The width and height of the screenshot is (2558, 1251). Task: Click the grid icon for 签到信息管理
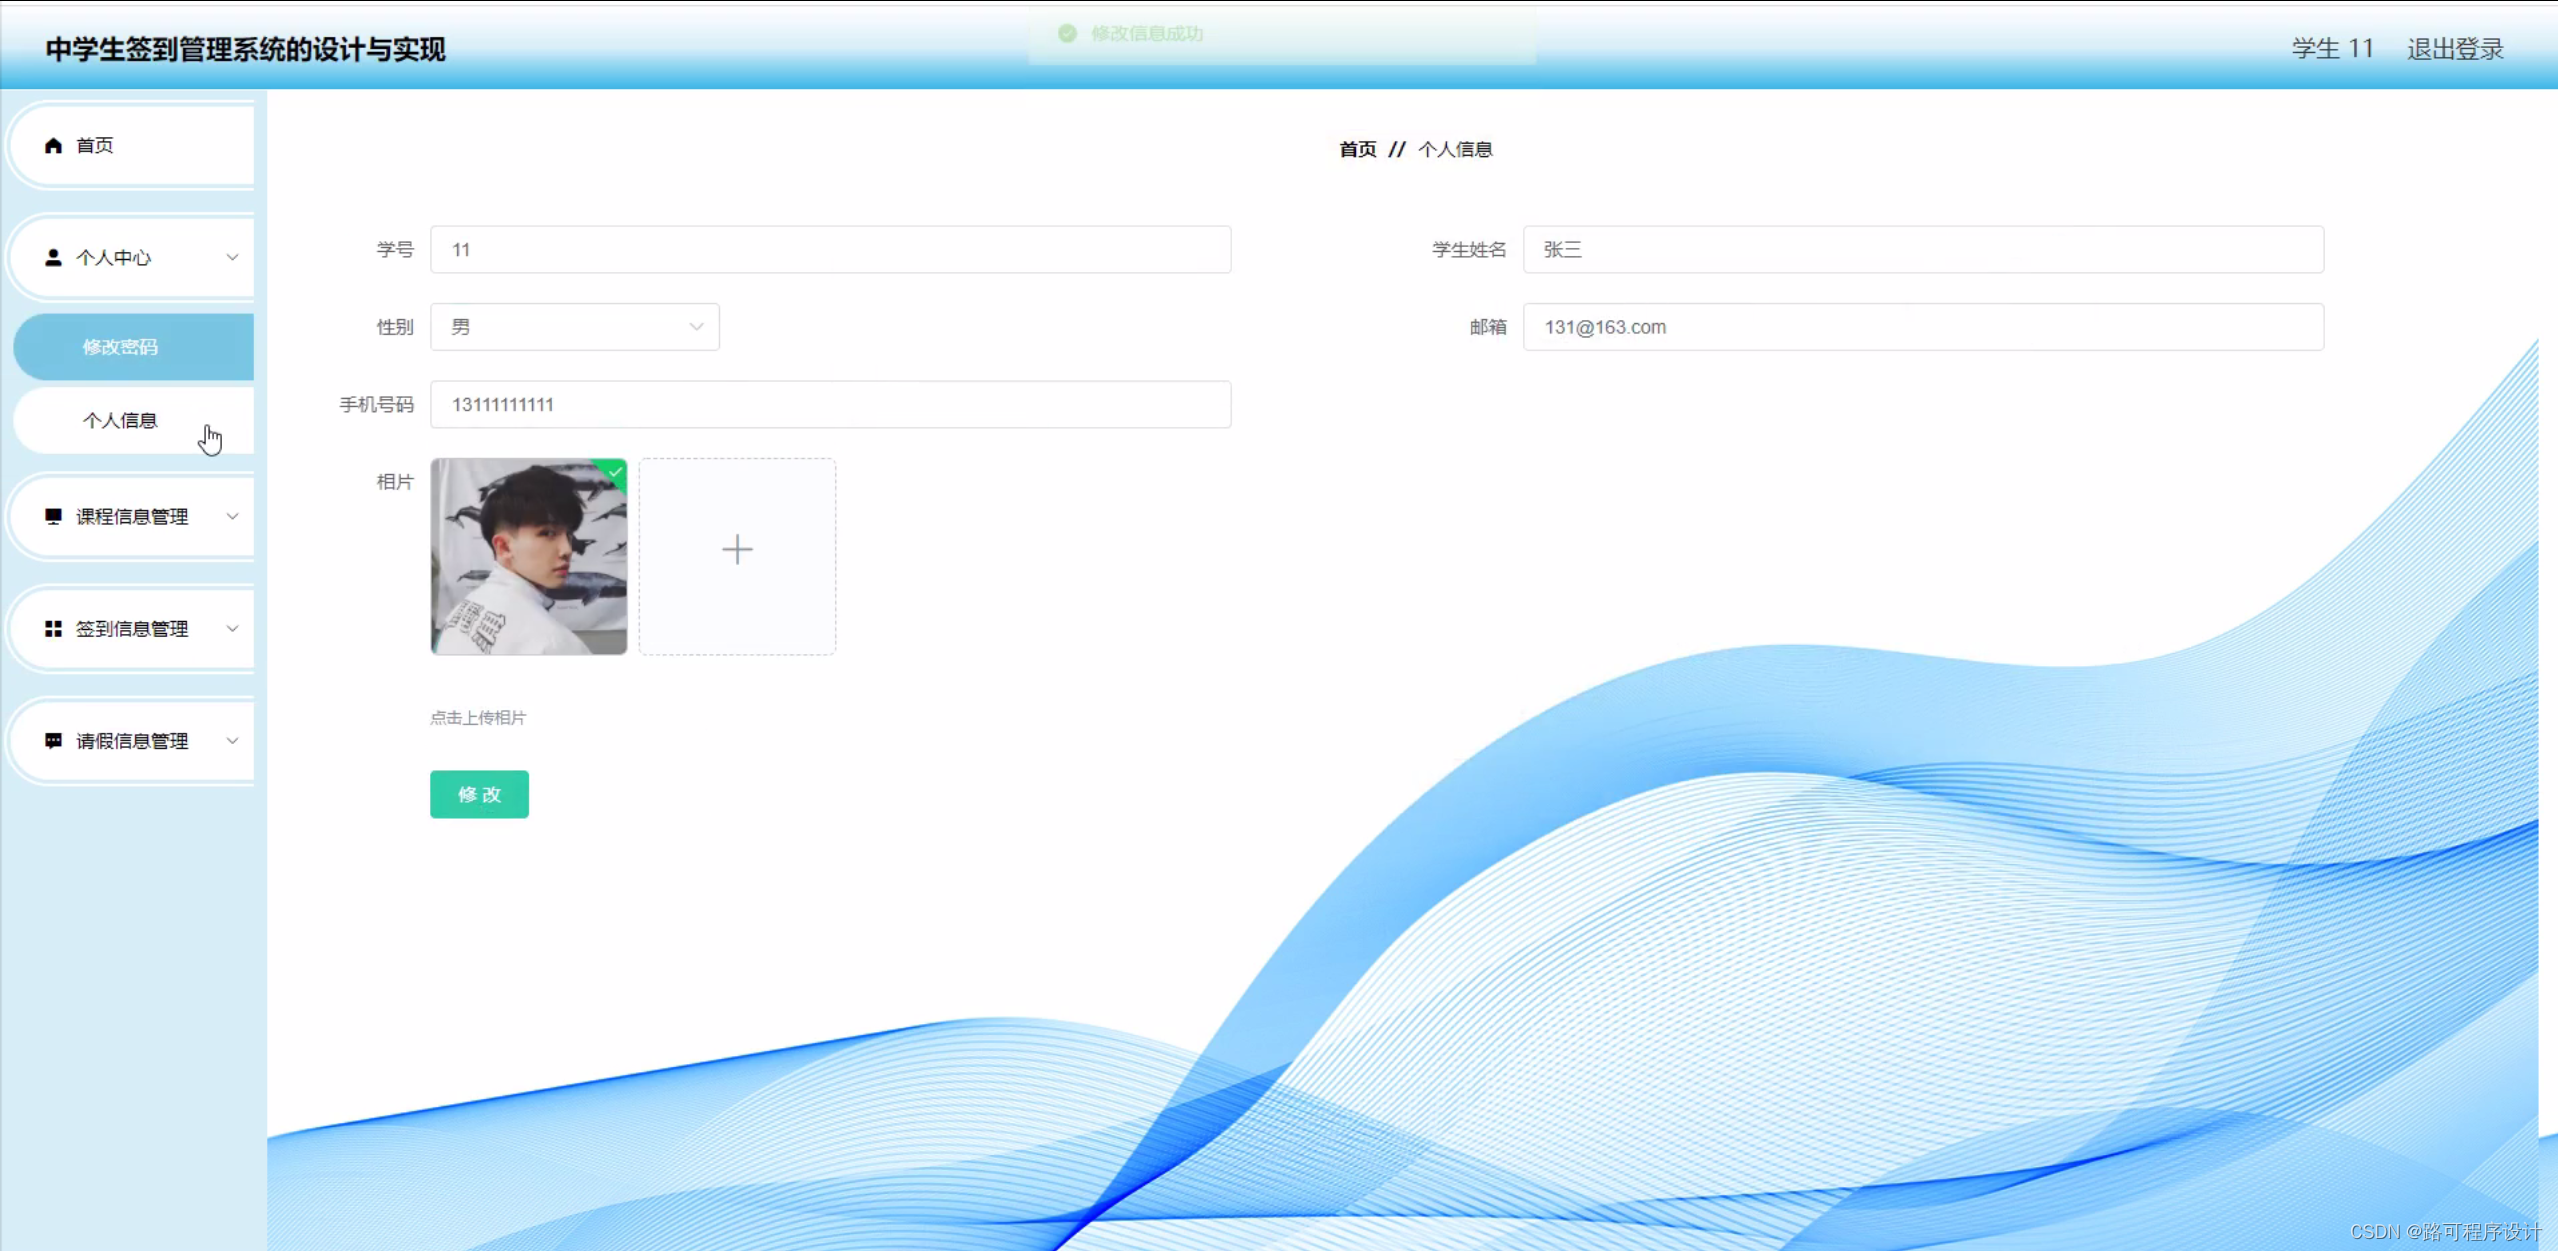(53, 628)
